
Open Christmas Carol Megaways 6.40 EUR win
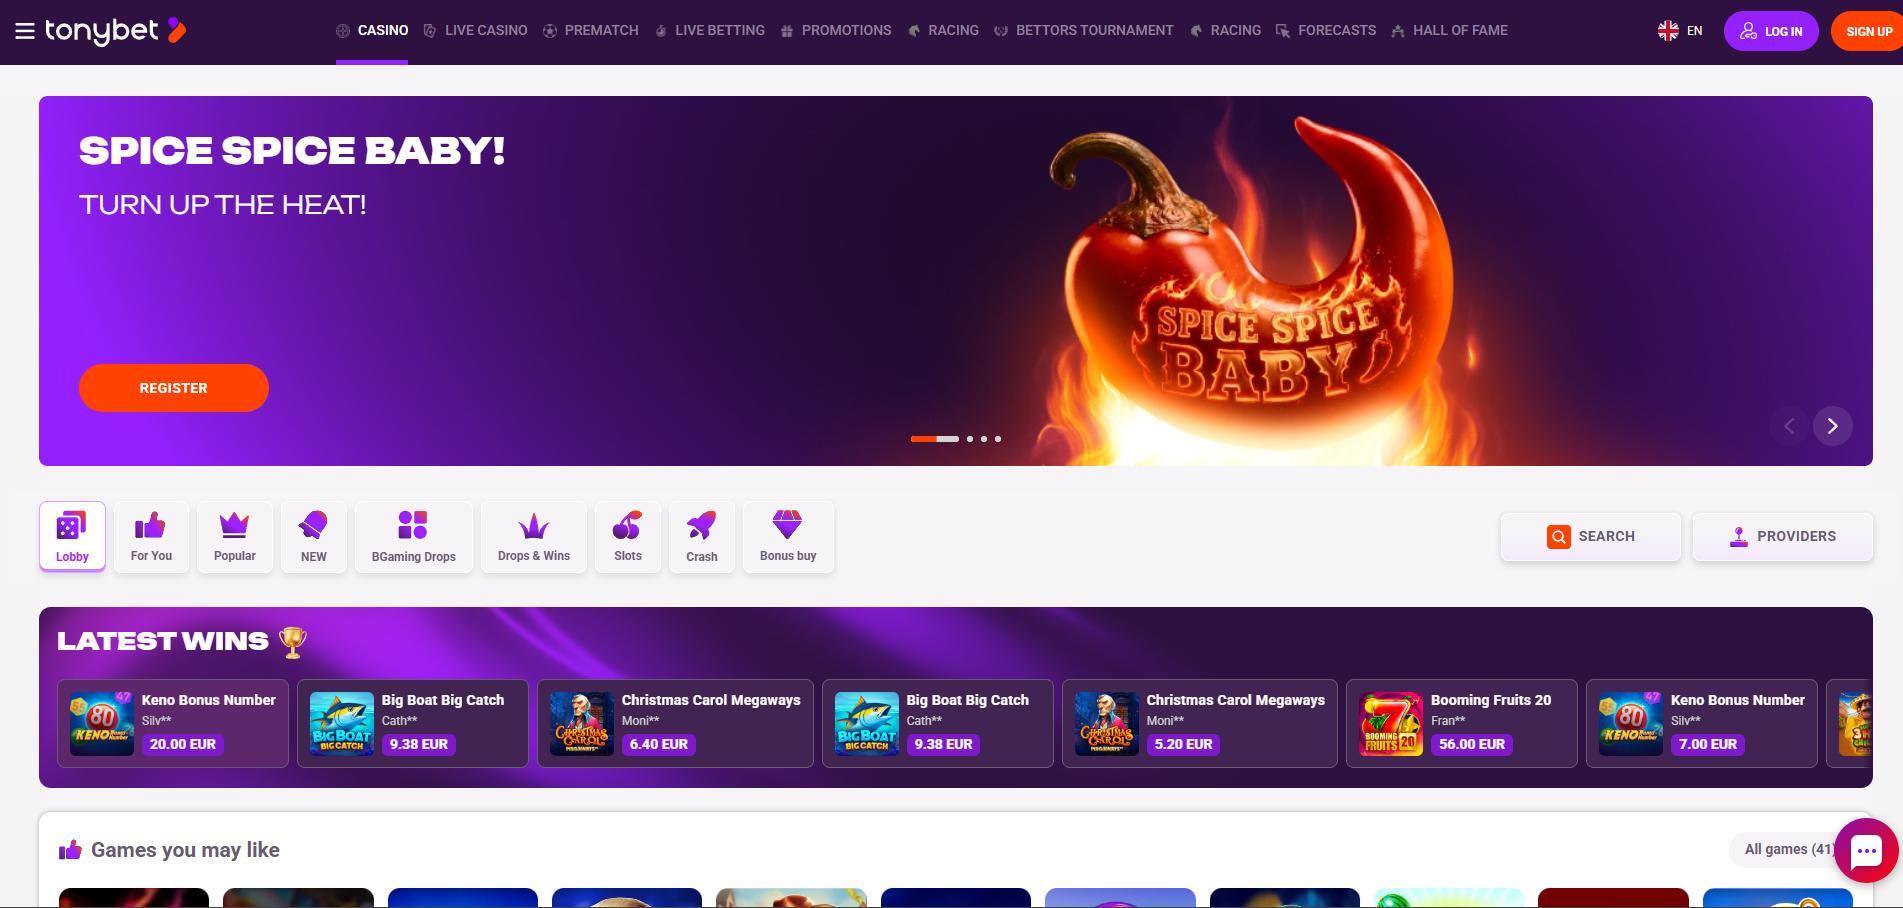pyautogui.click(x=676, y=724)
